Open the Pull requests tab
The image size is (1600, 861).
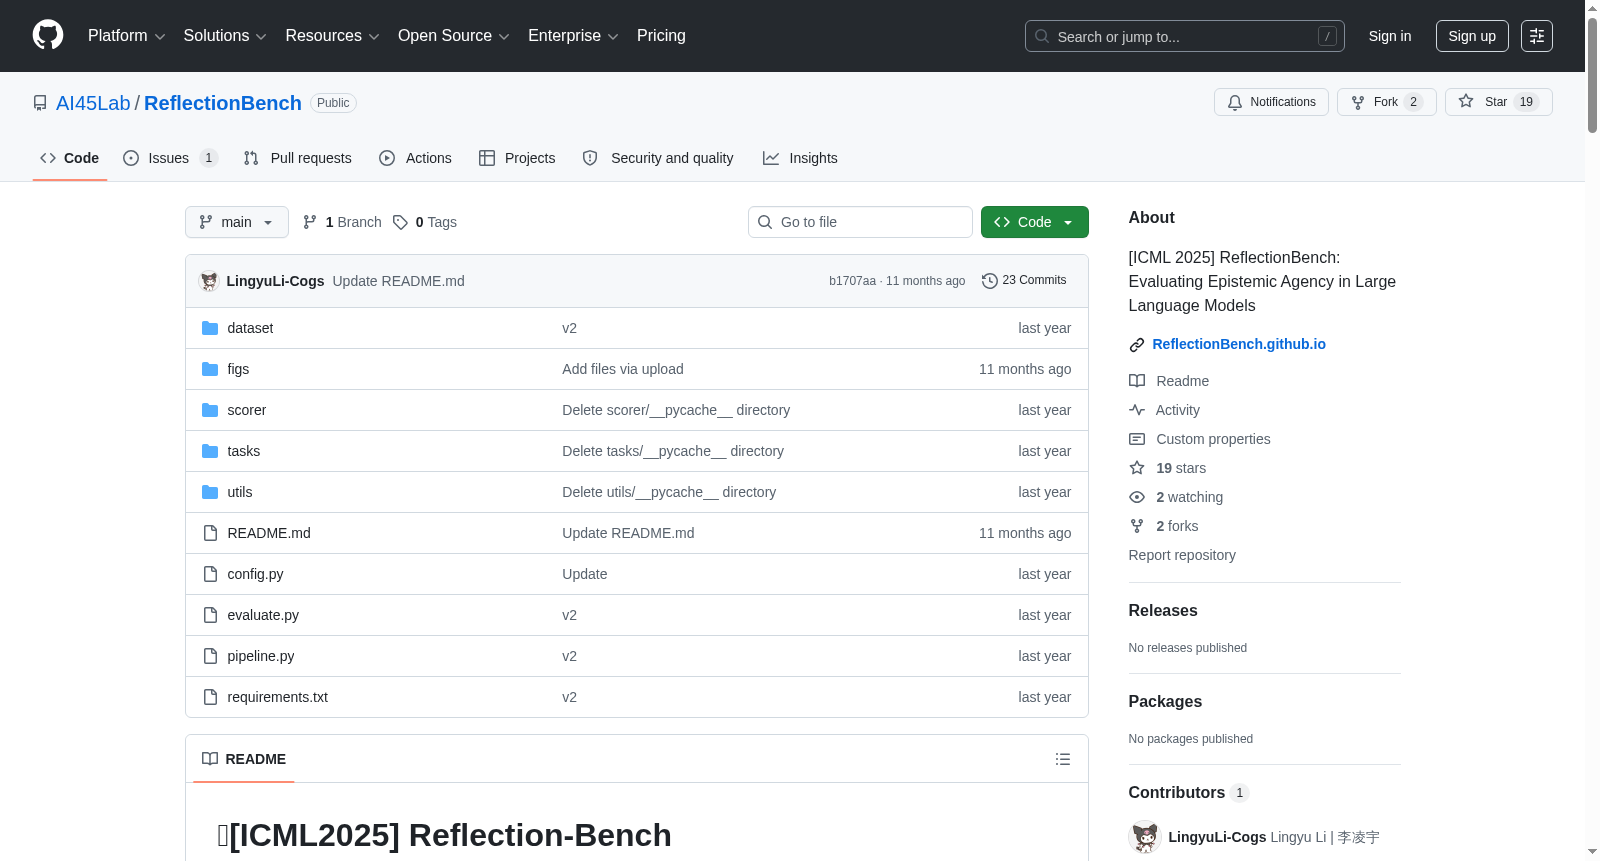[x=298, y=158]
